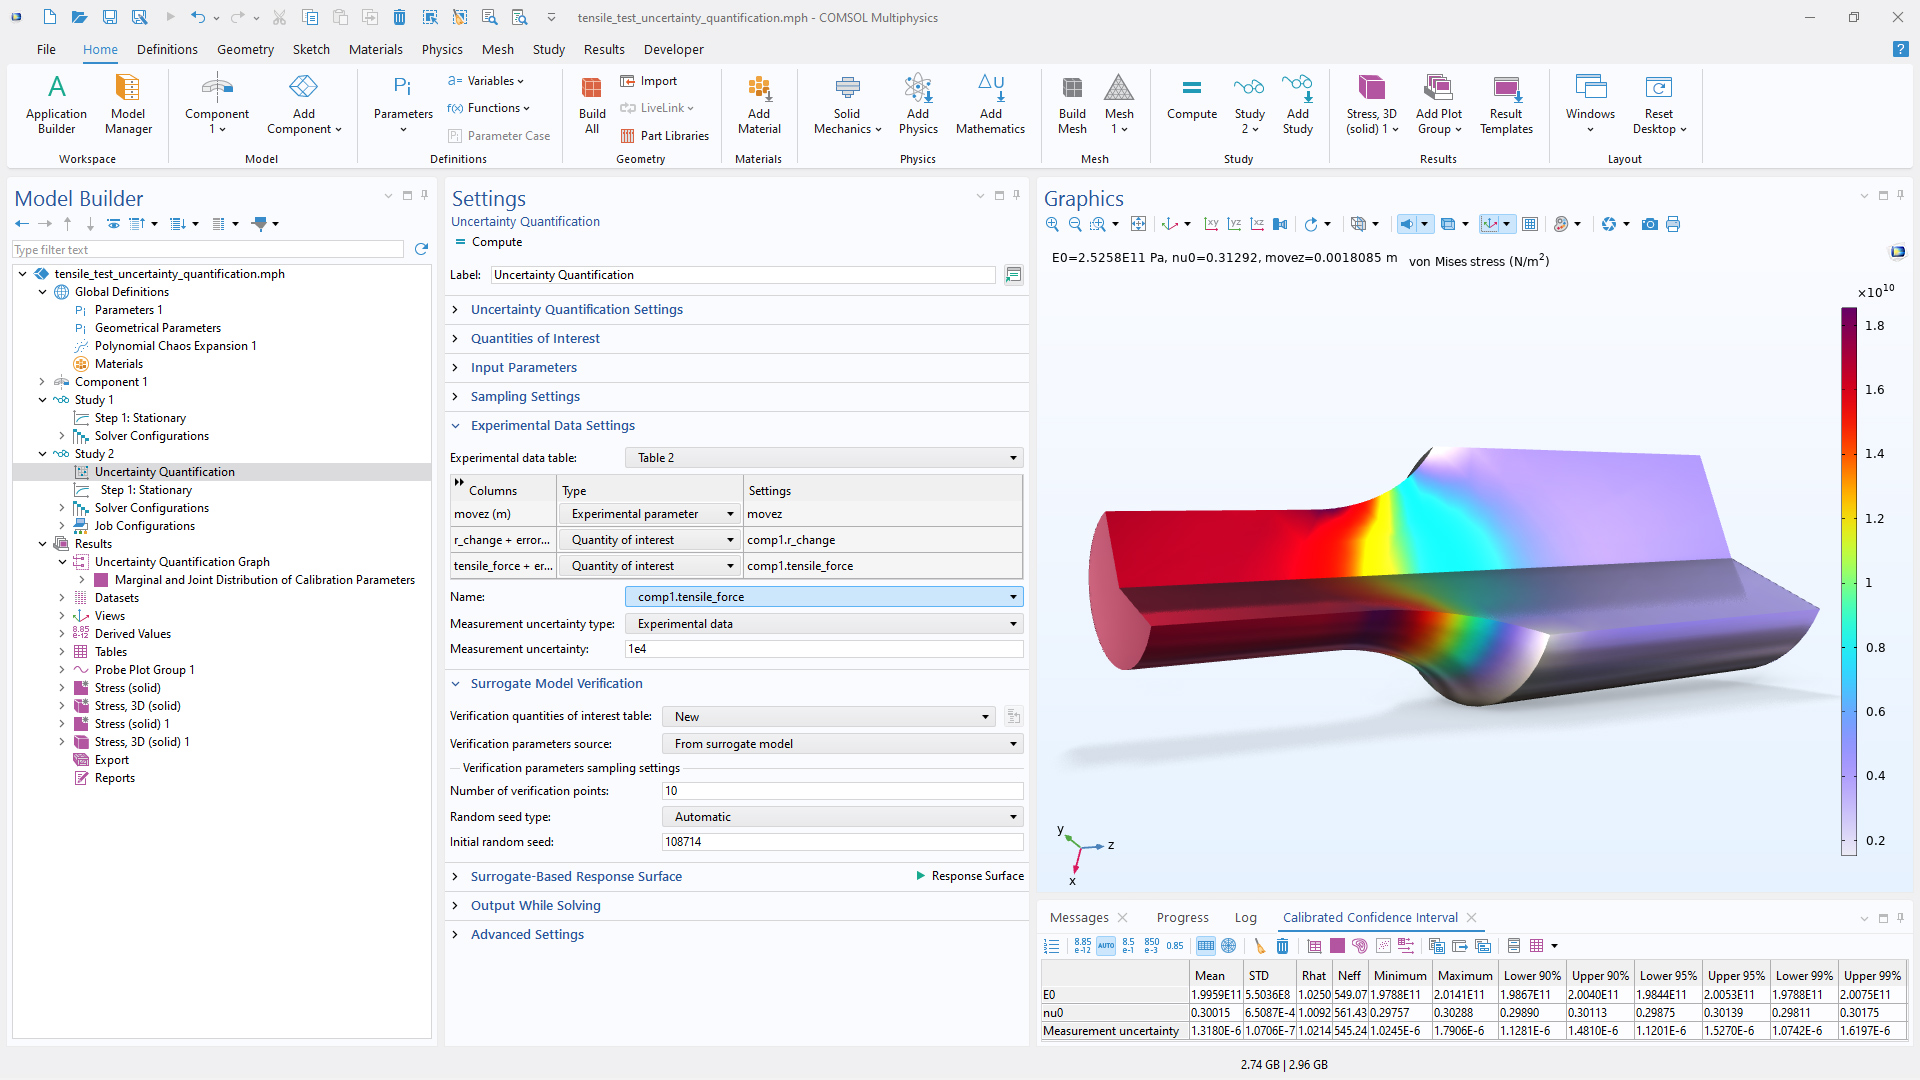Screen dimensions: 1920x1080
Task: Take a snapshot with the camera icon
Action: pyautogui.click(x=1650, y=224)
